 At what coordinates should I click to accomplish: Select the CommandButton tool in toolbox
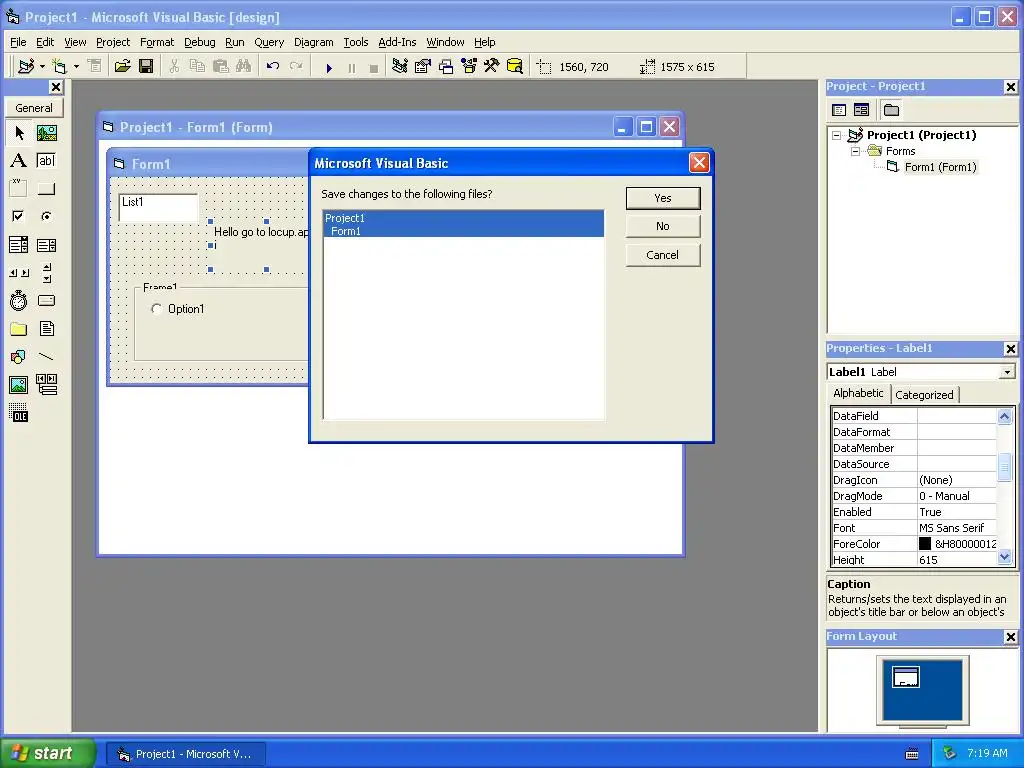coord(46,189)
